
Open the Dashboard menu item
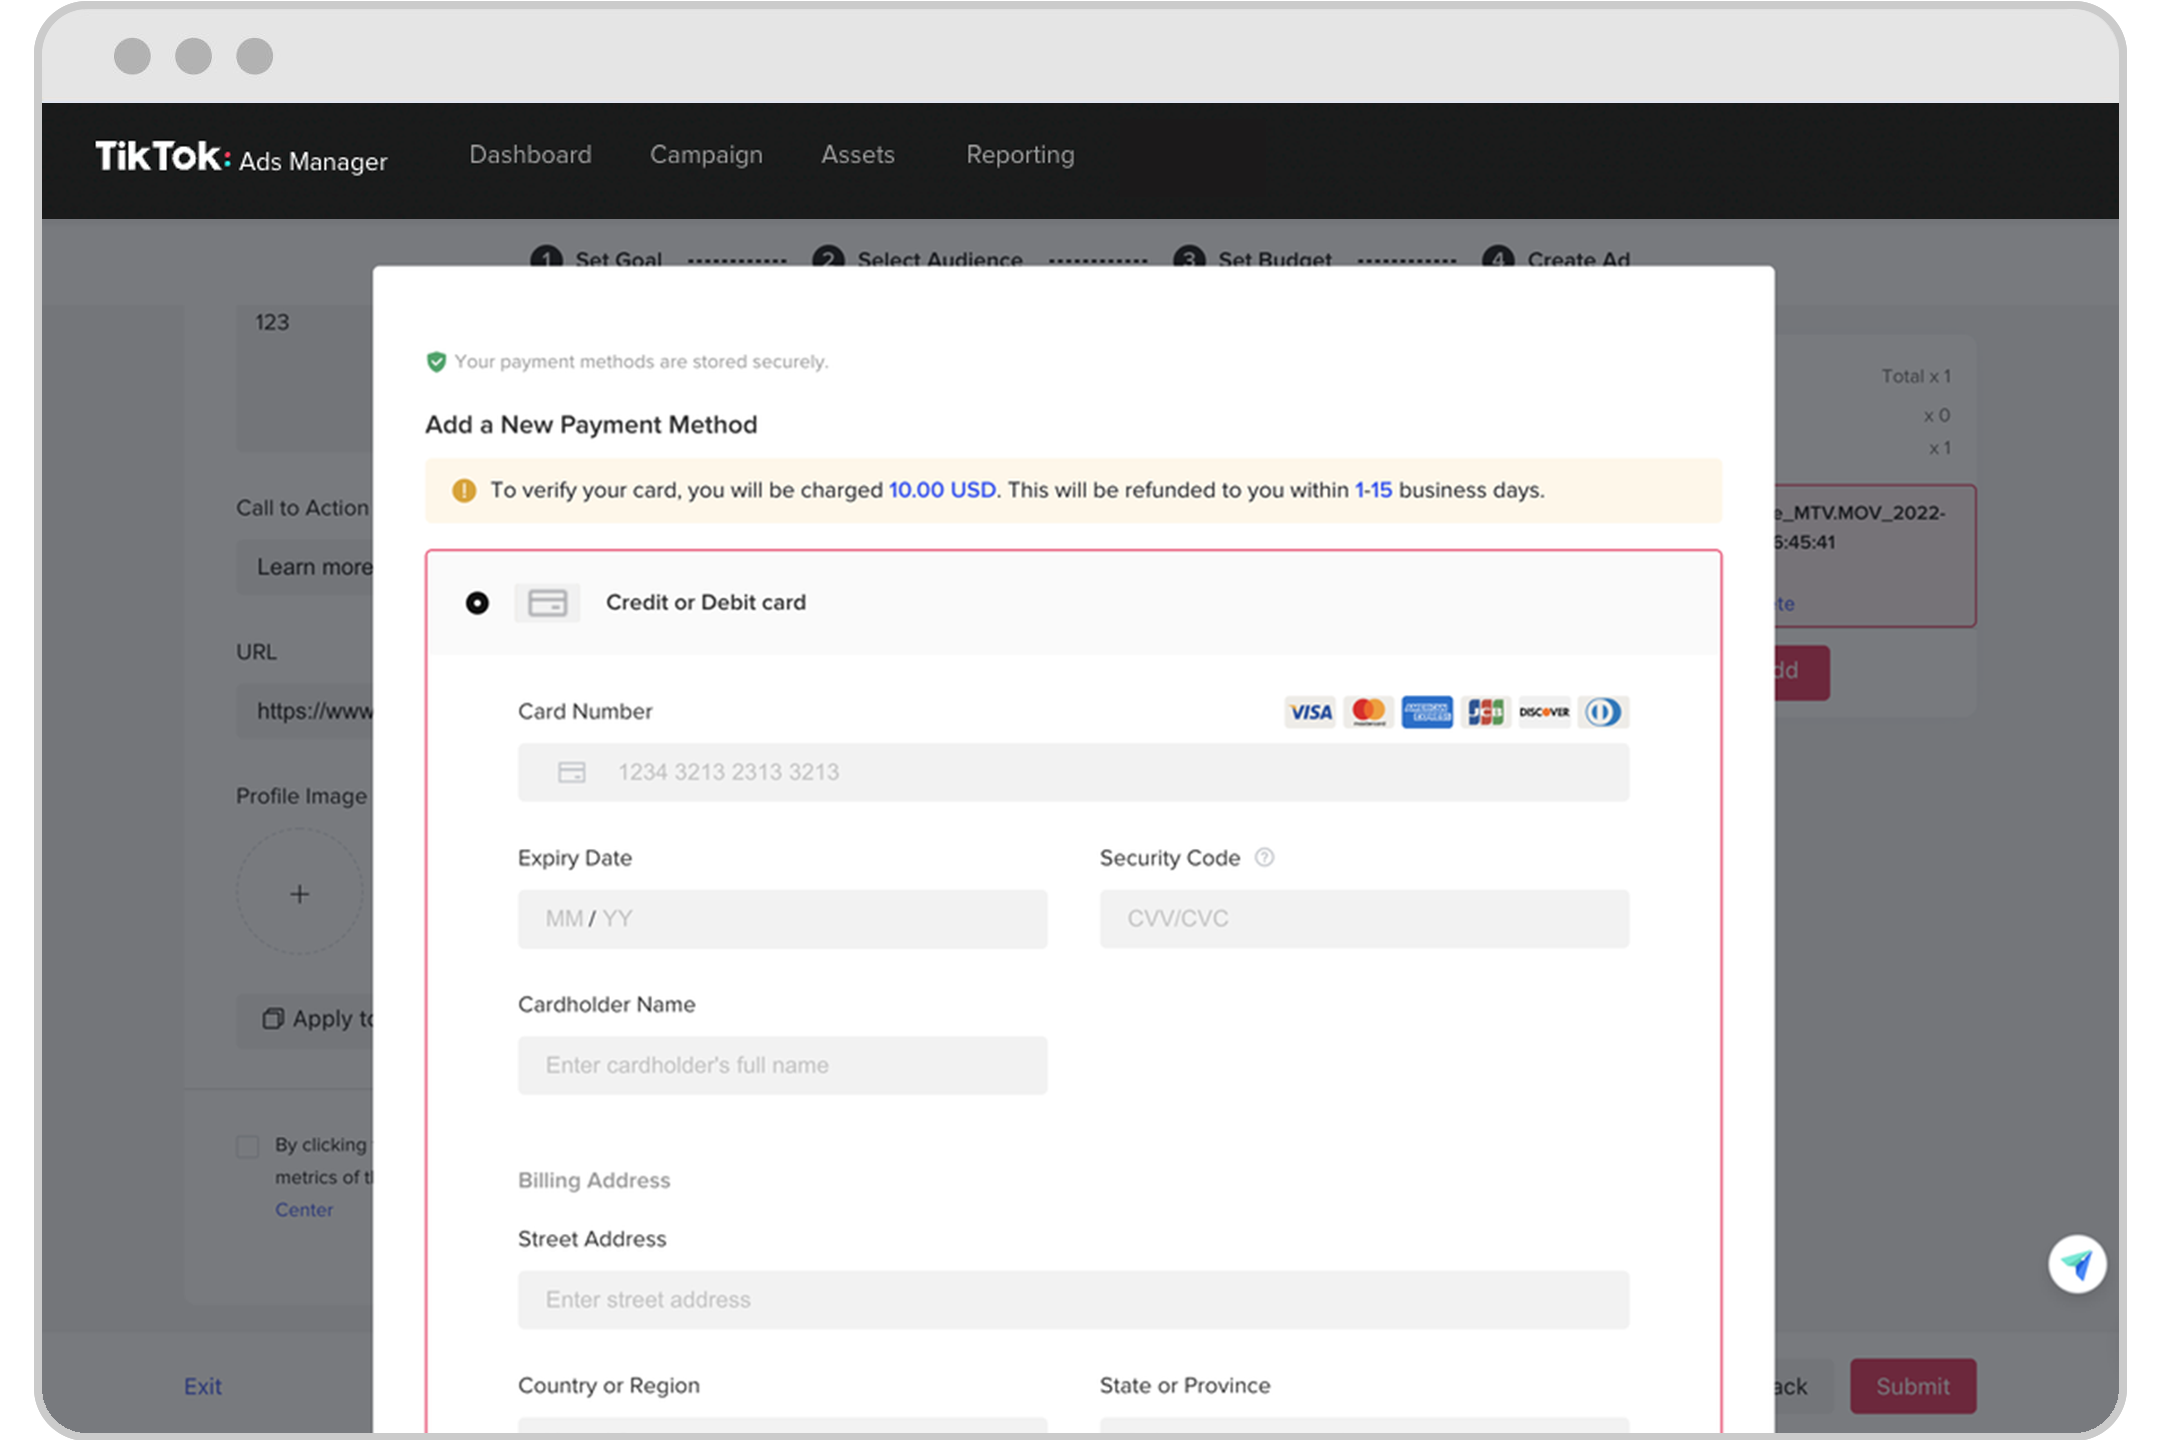pyautogui.click(x=530, y=154)
